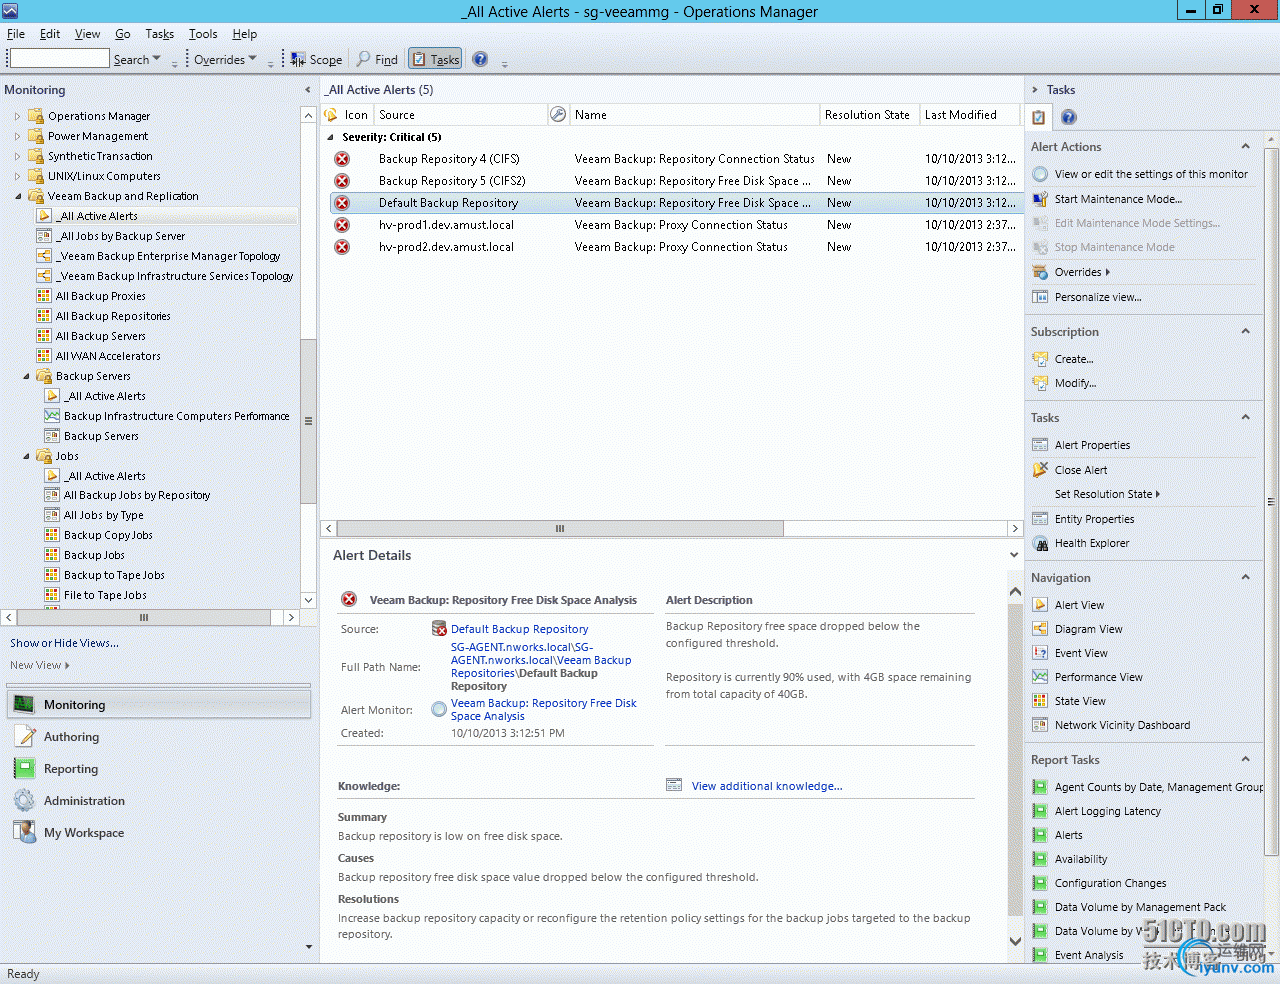
Task: Open the Edit menu
Action: 50,34
